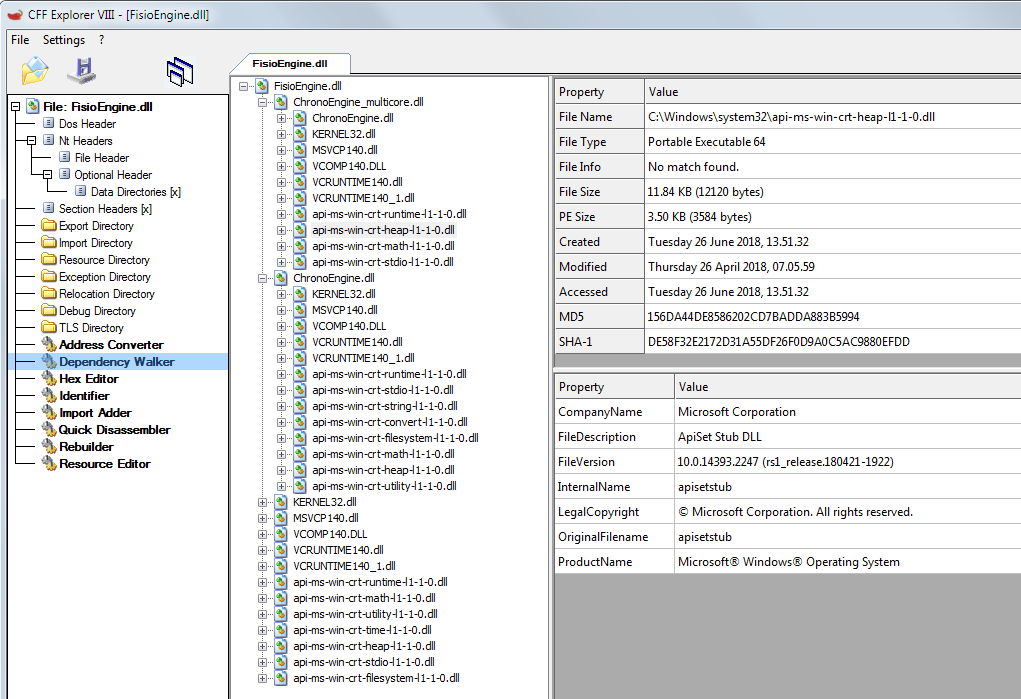The height and width of the screenshot is (699, 1021).
Task: Click the Modified date value
Action: click(731, 266)
